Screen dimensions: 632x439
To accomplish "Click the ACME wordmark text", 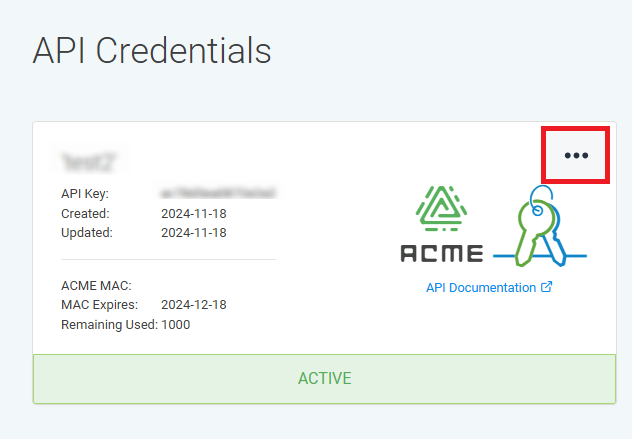I will [441, 253].
